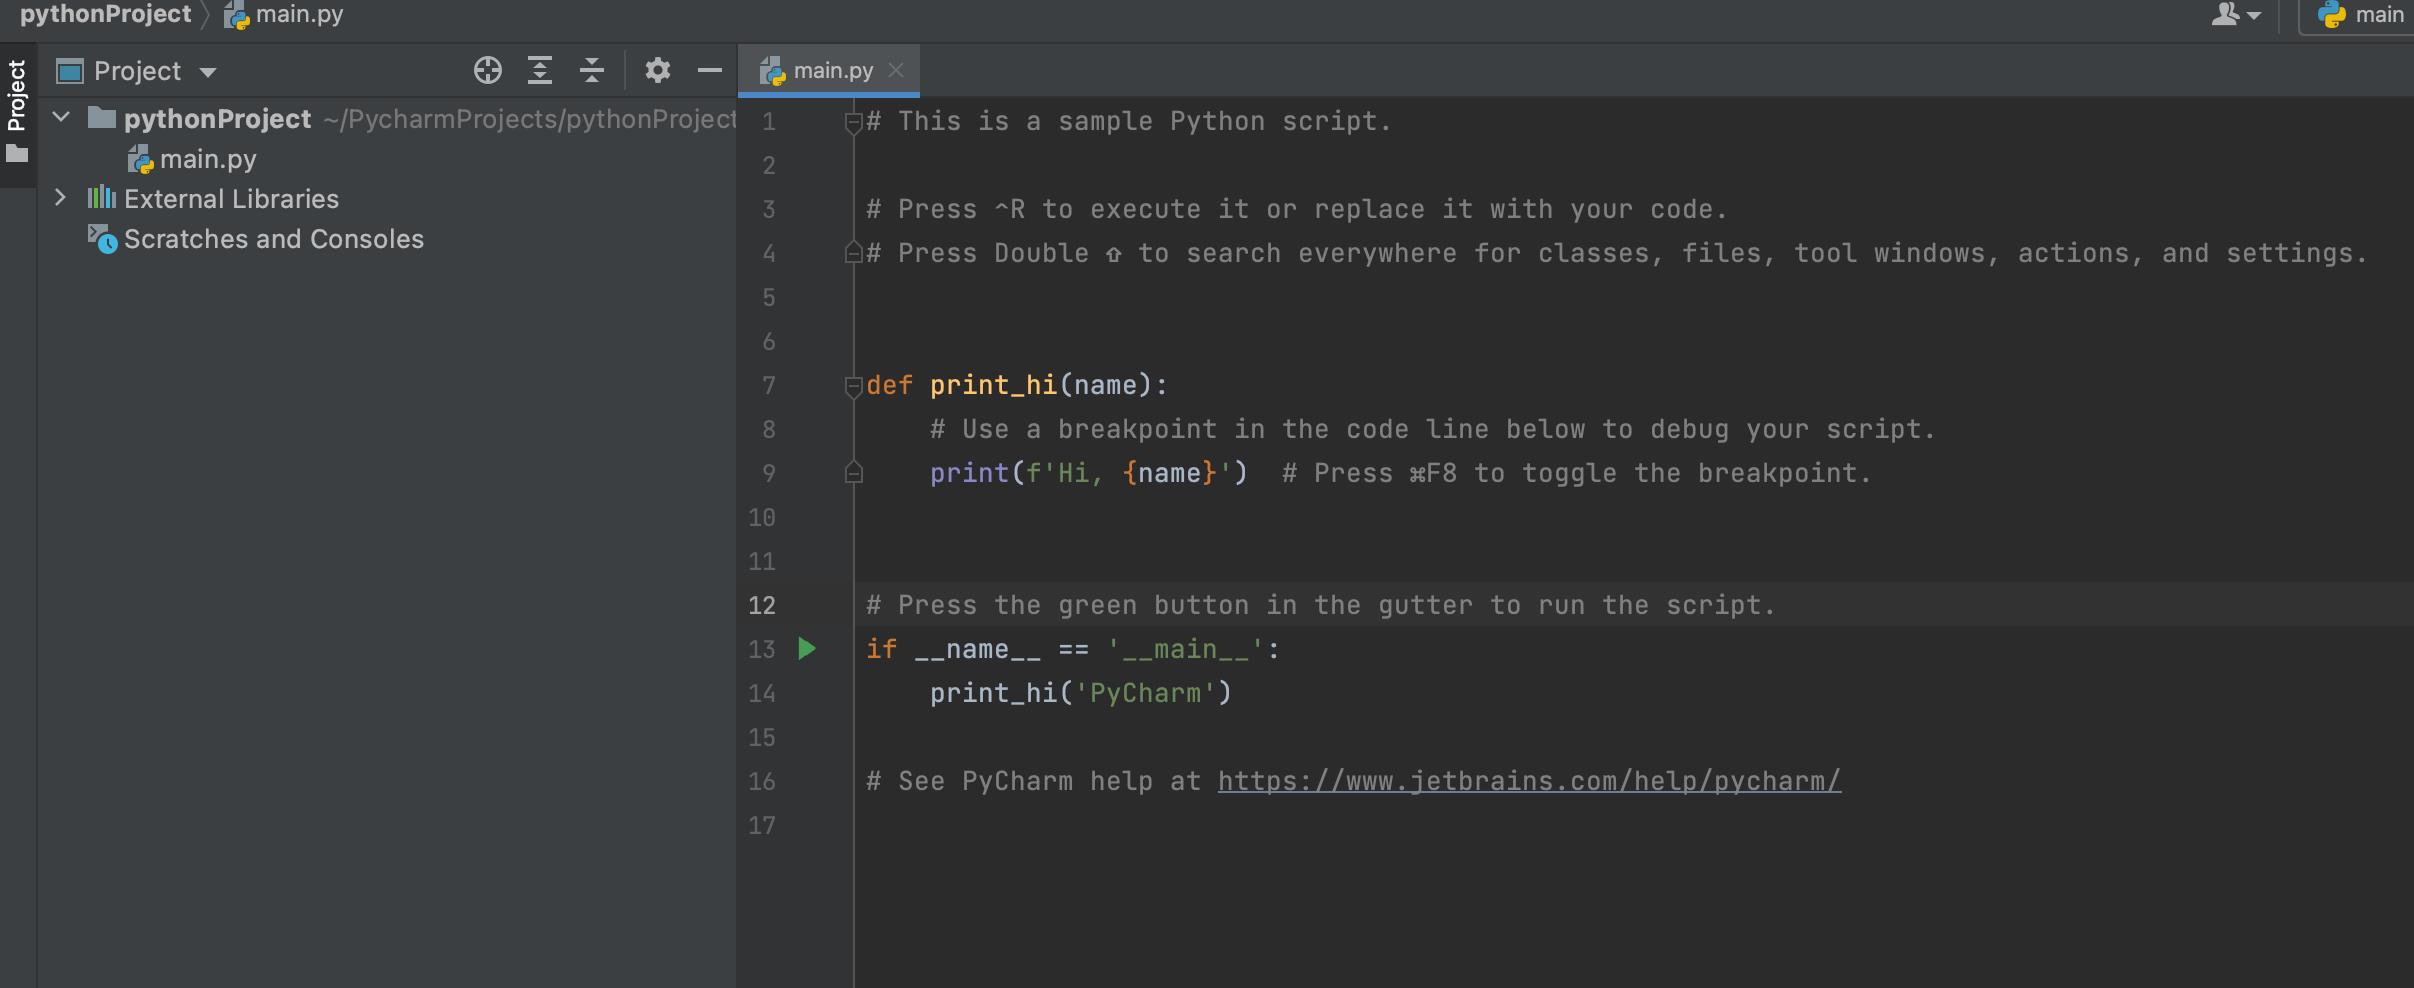Click '# This is a sample Python script.'

tap(1129, 121)
